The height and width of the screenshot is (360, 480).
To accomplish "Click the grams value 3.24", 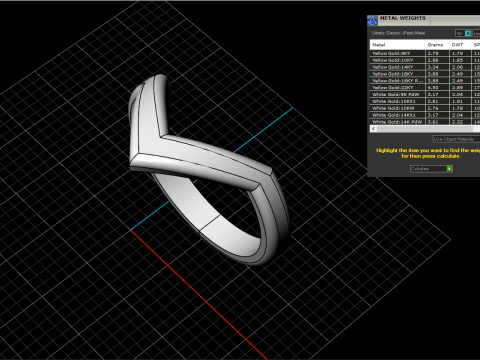I will [x=433, y=67].
